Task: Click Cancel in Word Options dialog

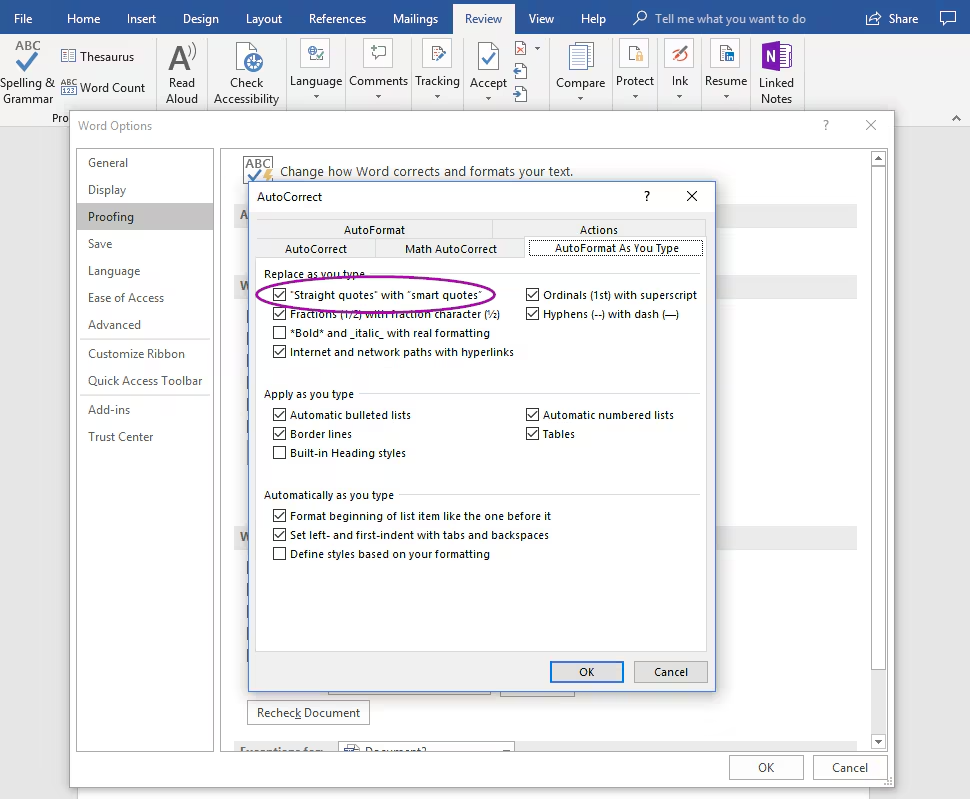Action: point(849,767)
